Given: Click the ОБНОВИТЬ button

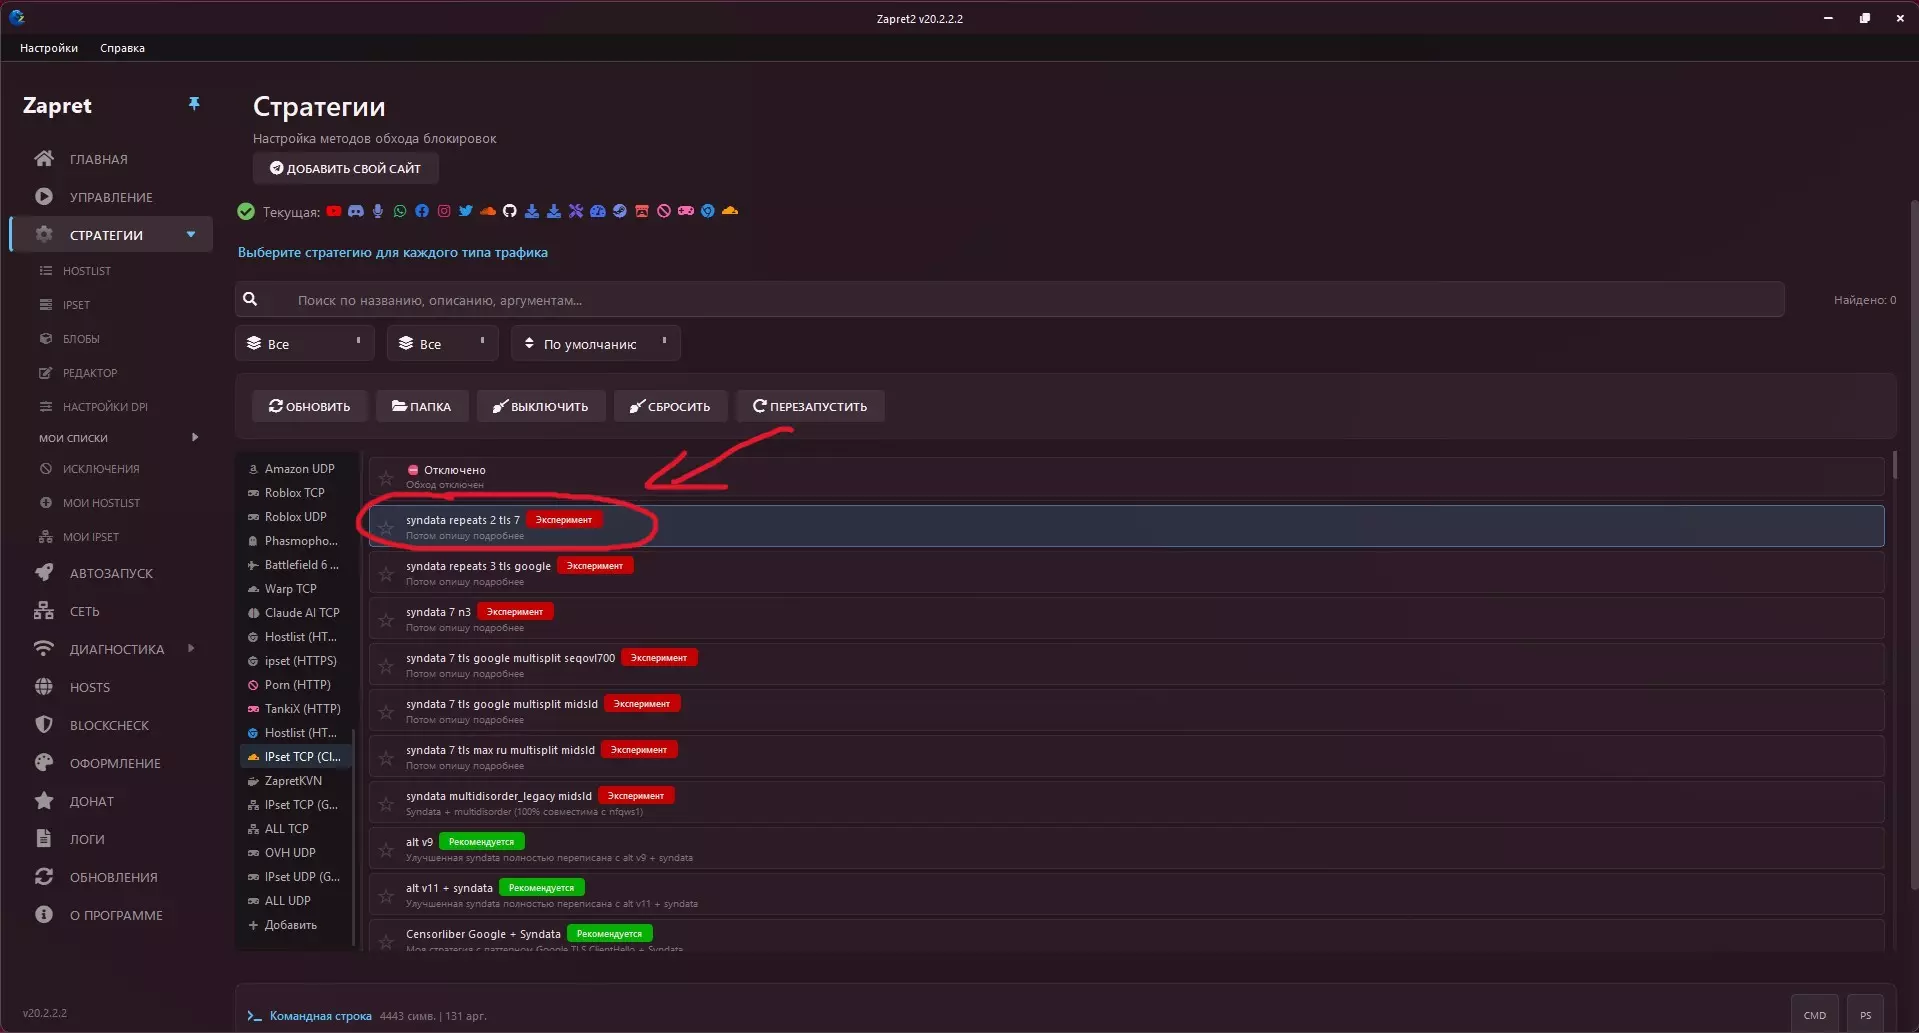Looking at the screenshot, I should coord(309,406).
